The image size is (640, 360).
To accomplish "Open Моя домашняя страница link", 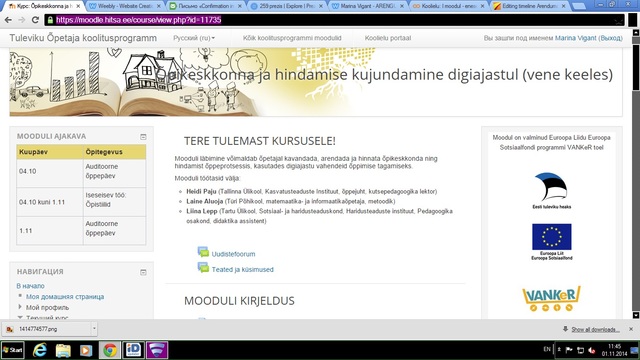I will point(65,297).
